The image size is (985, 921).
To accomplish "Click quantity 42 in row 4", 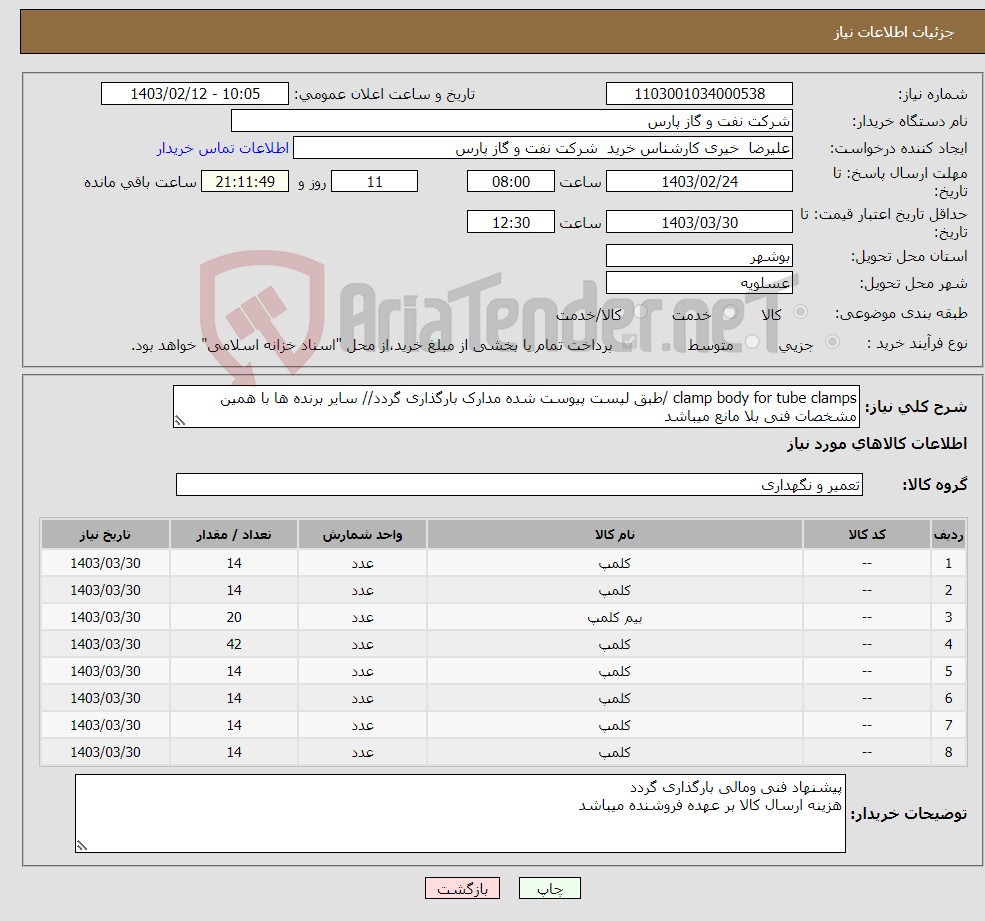I will pos(234,645).
